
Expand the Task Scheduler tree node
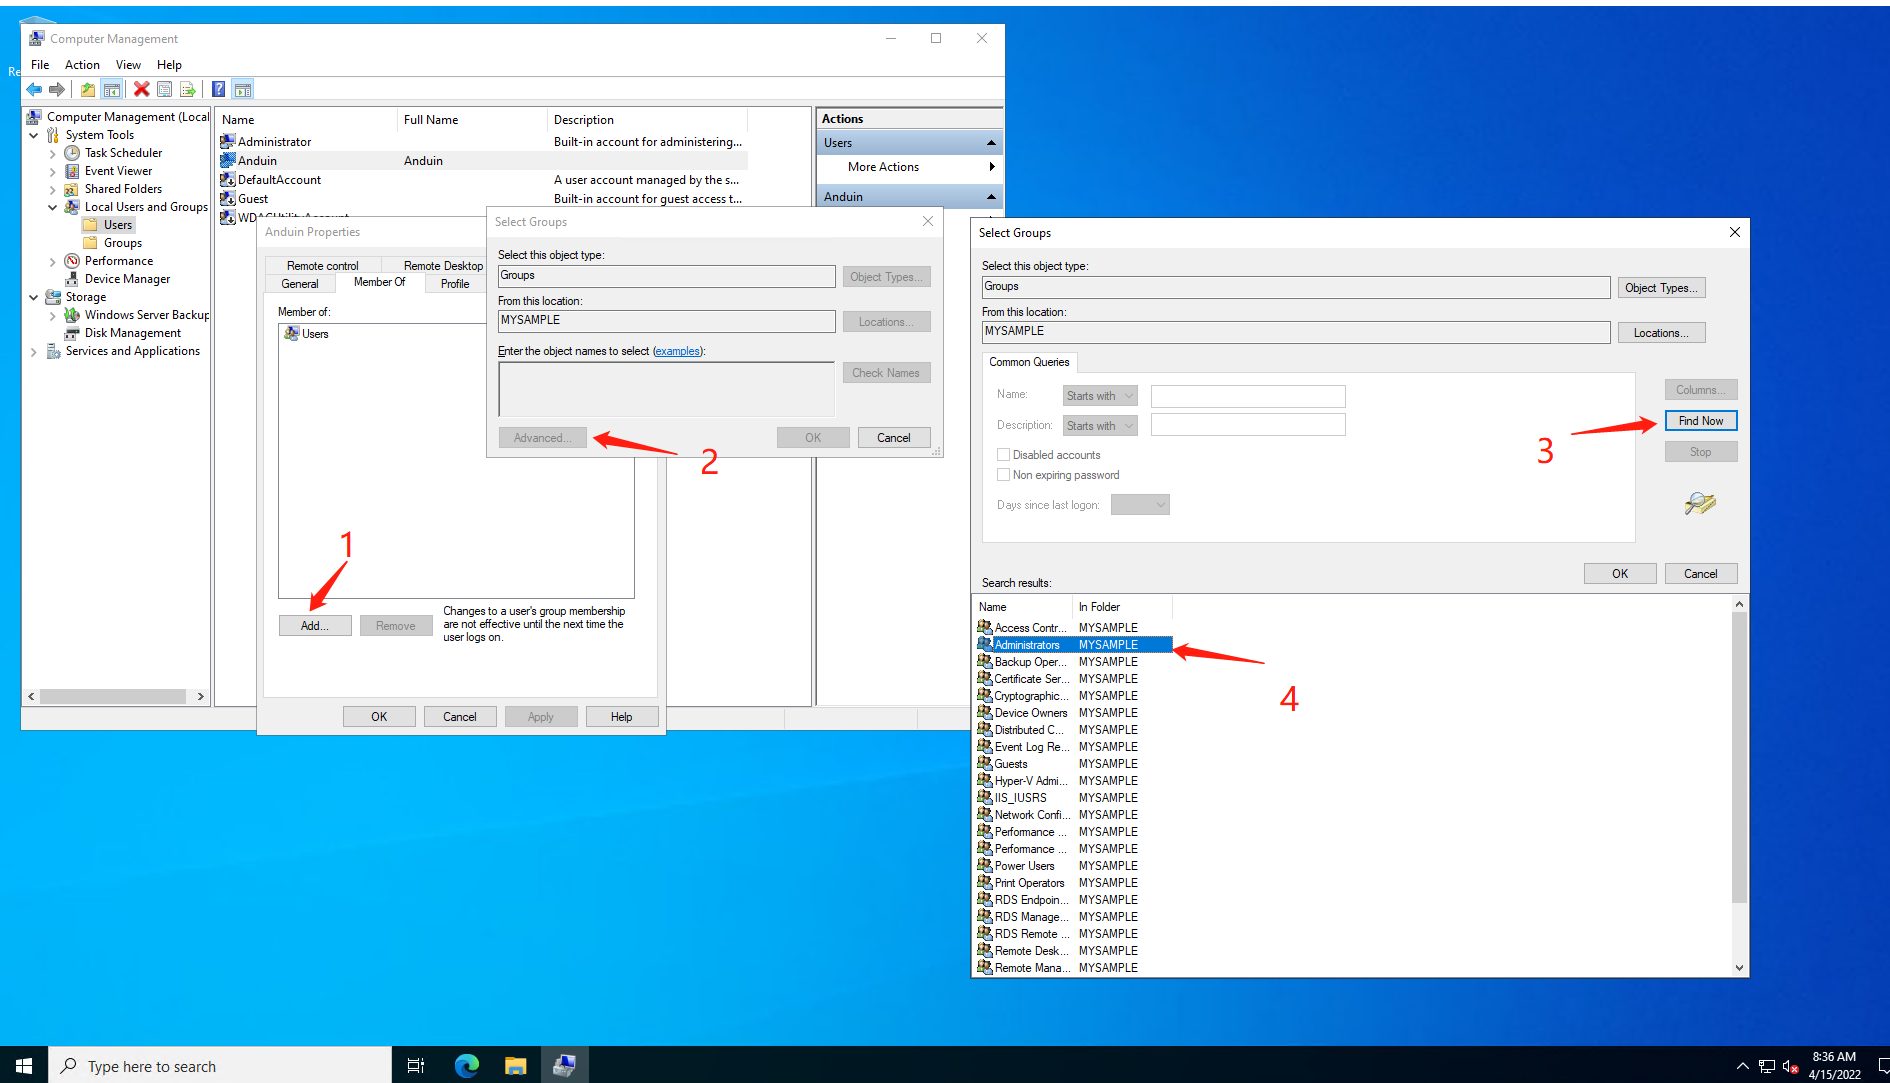pyautogui.click(x=53, y=153)
